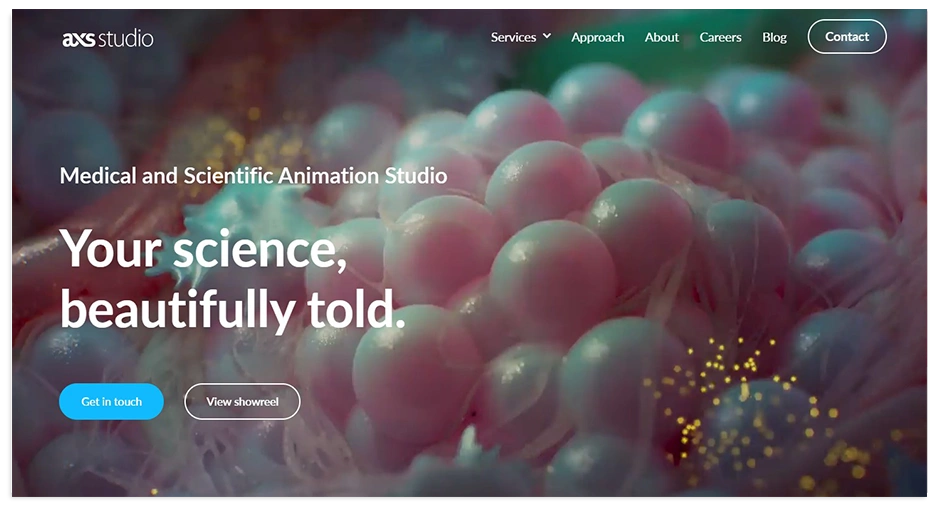The width and height of the screenshot is (940, 514).
Task: Click the bold 'axs' part of logo
Action: (78, 39)
